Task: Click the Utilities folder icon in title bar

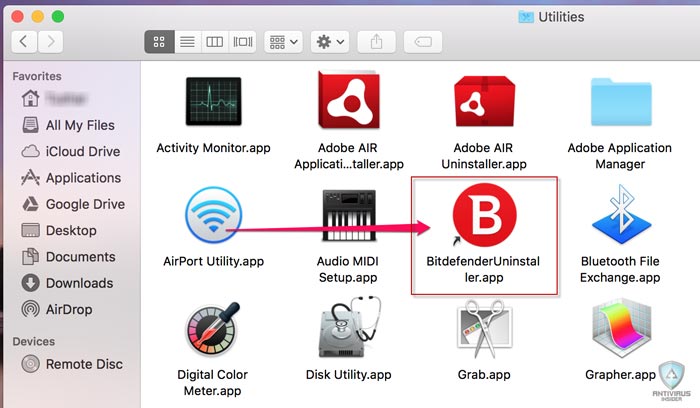Action: (x=526, y=17)
